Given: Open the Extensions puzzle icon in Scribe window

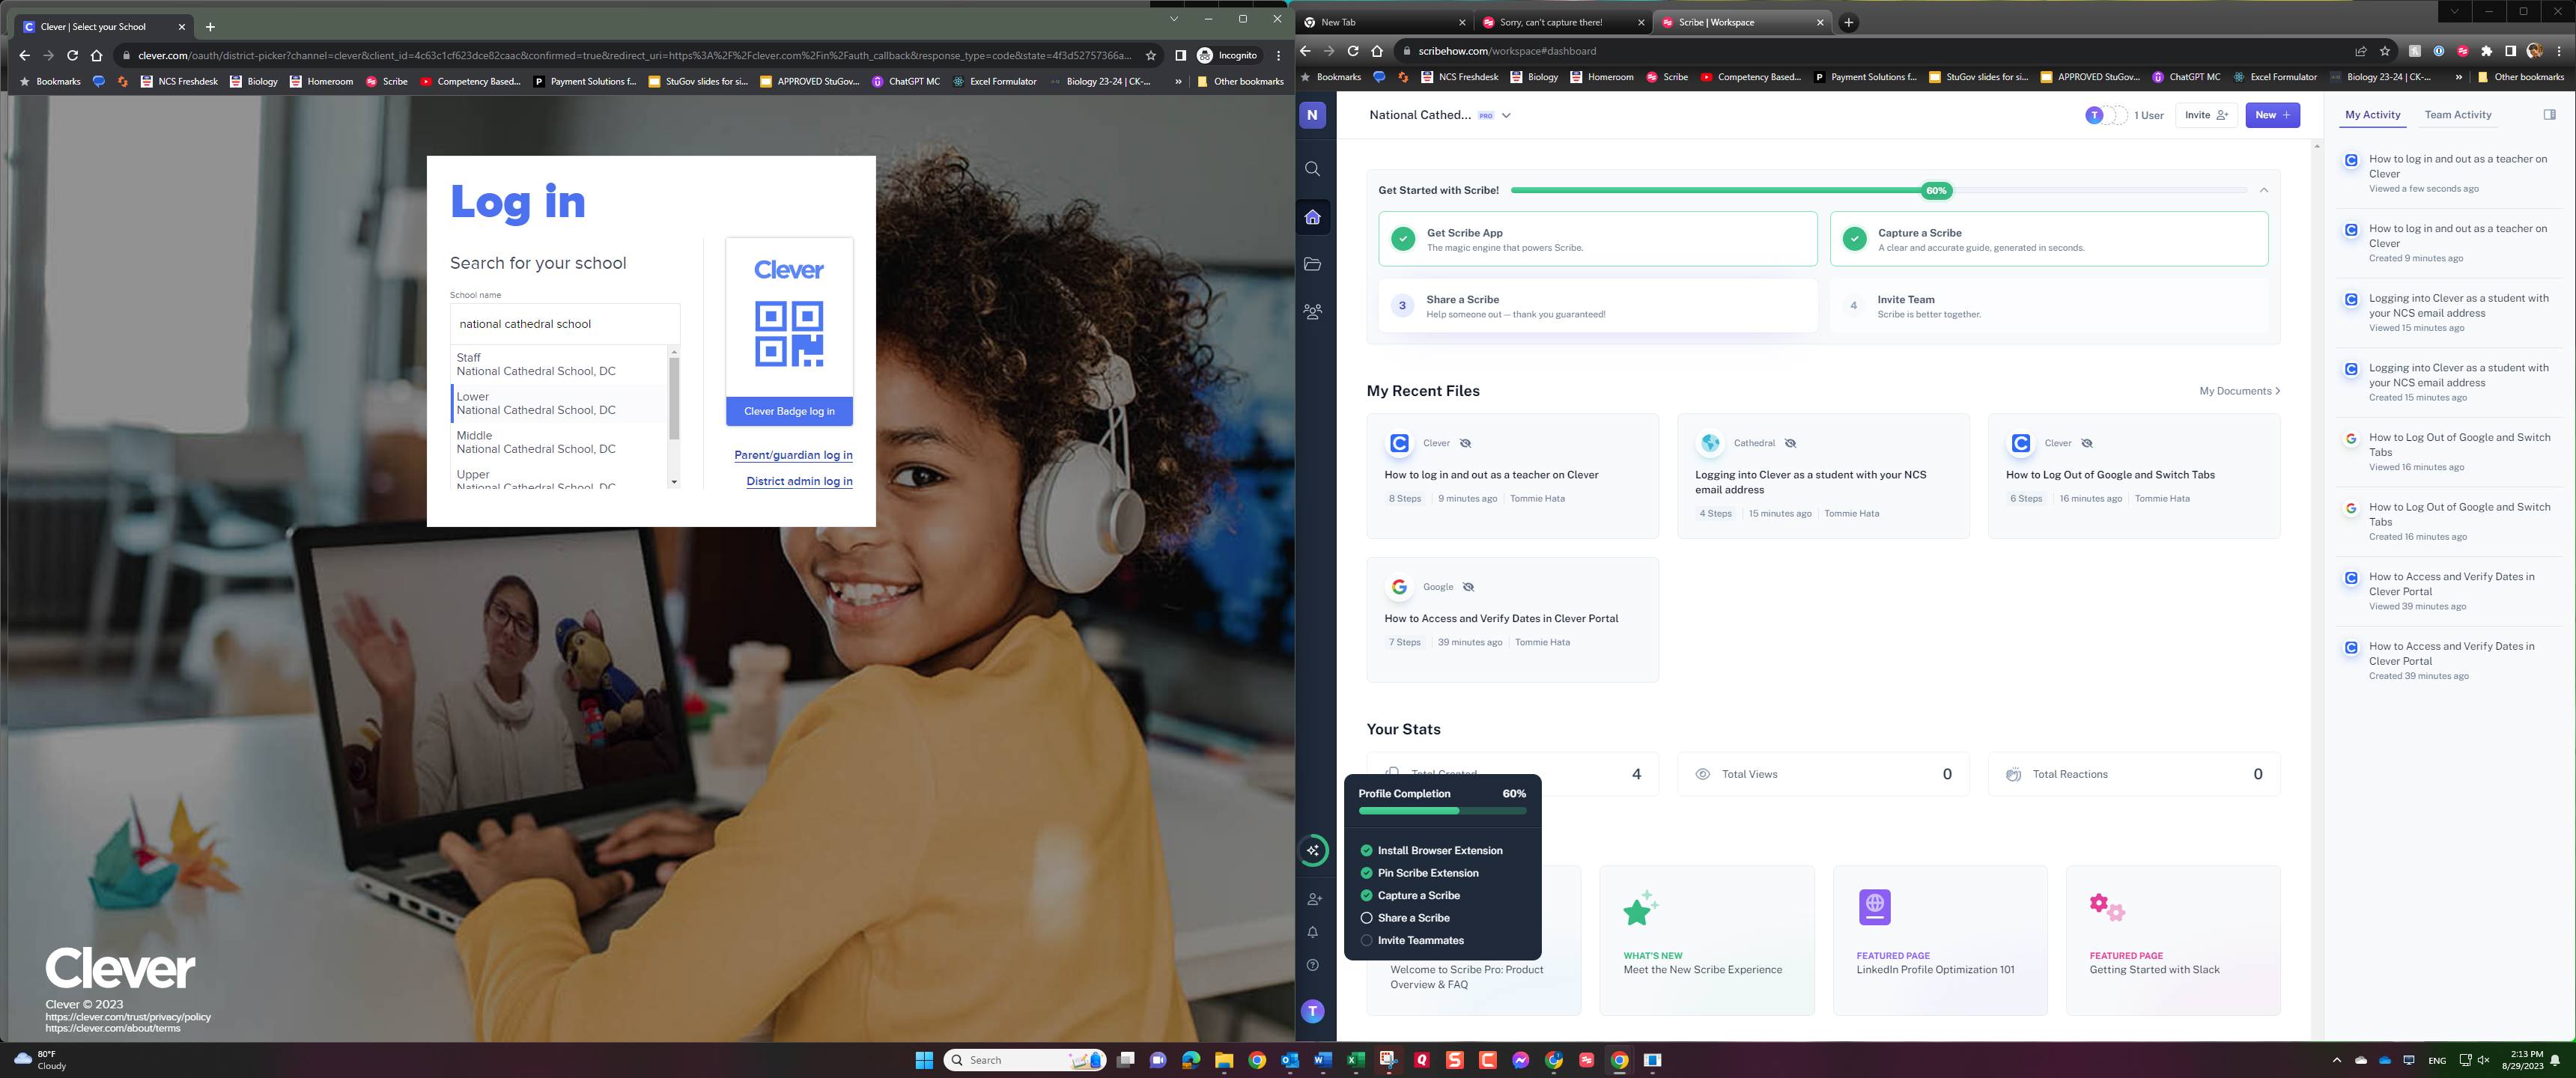Looking at the screenshot, I should click(x=2487, y=51).
